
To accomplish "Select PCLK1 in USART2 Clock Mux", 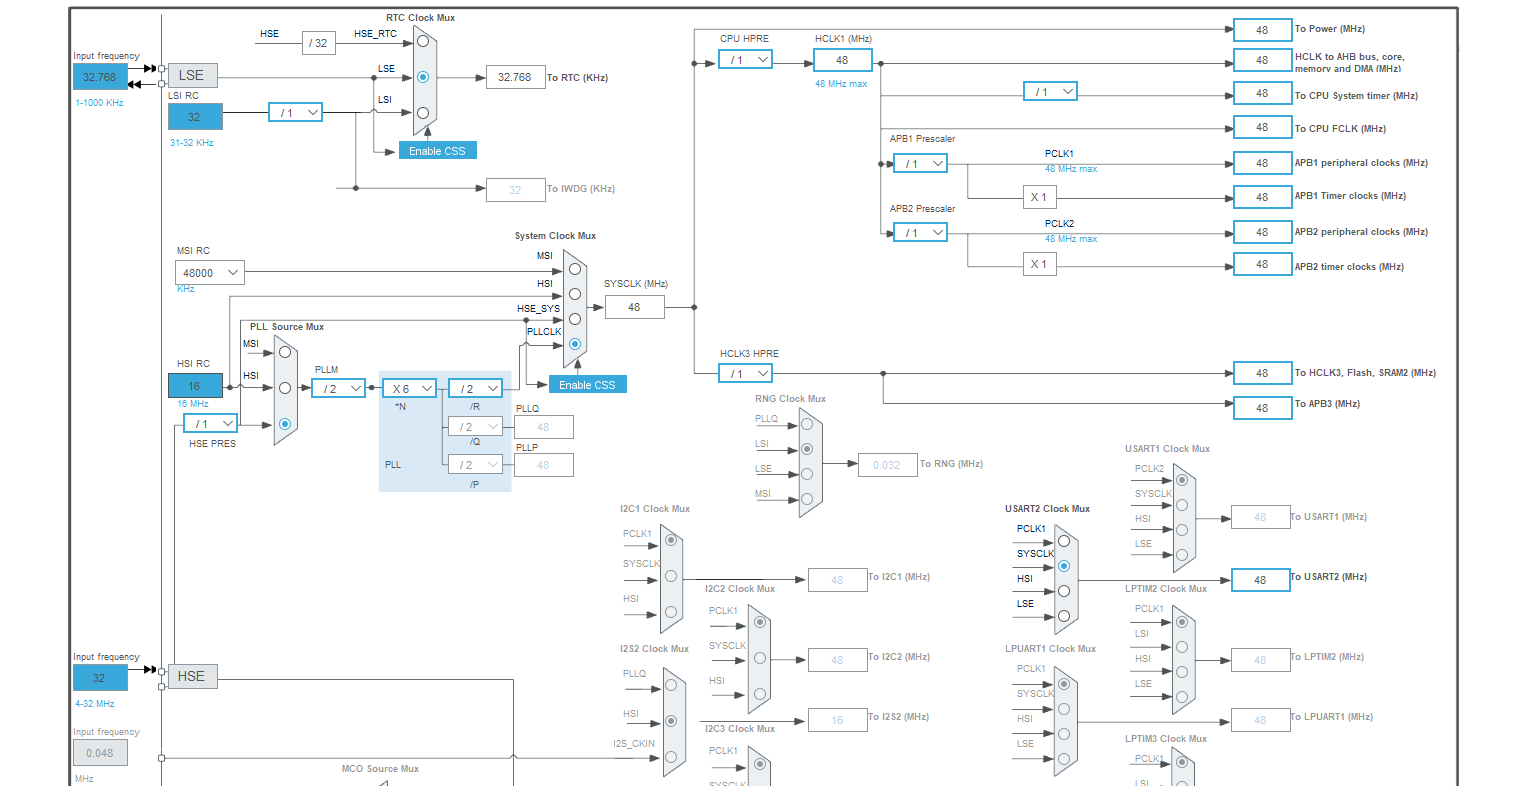I will pos(1064,541).
